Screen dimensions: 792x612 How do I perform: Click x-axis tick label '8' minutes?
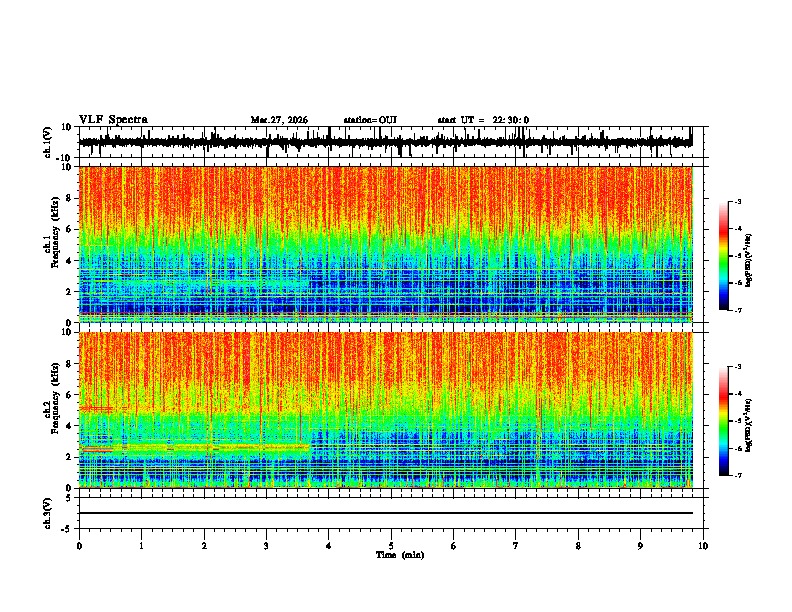coord(578,546)
